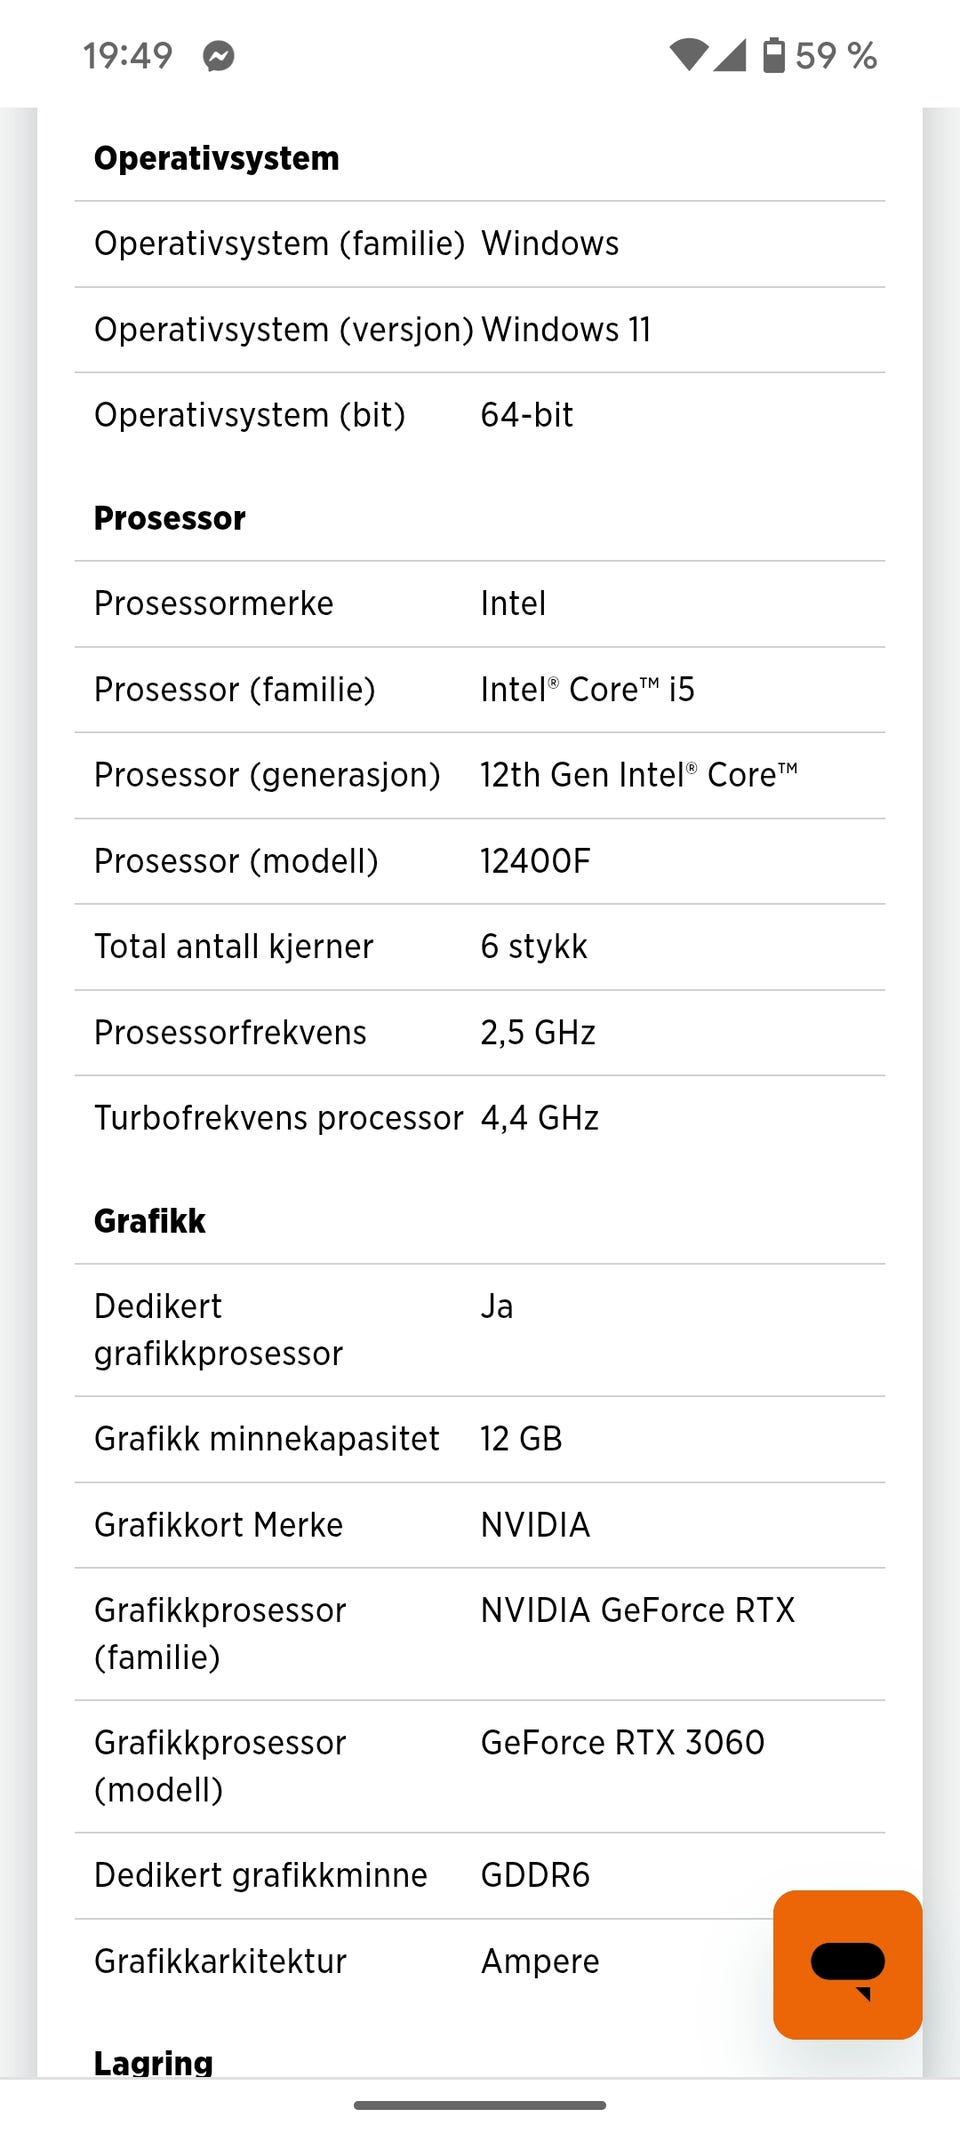This screenshot has height=2133, width=960.
Task: Tap the bottom navigation gesture handle
Action: click(480, 2105)
